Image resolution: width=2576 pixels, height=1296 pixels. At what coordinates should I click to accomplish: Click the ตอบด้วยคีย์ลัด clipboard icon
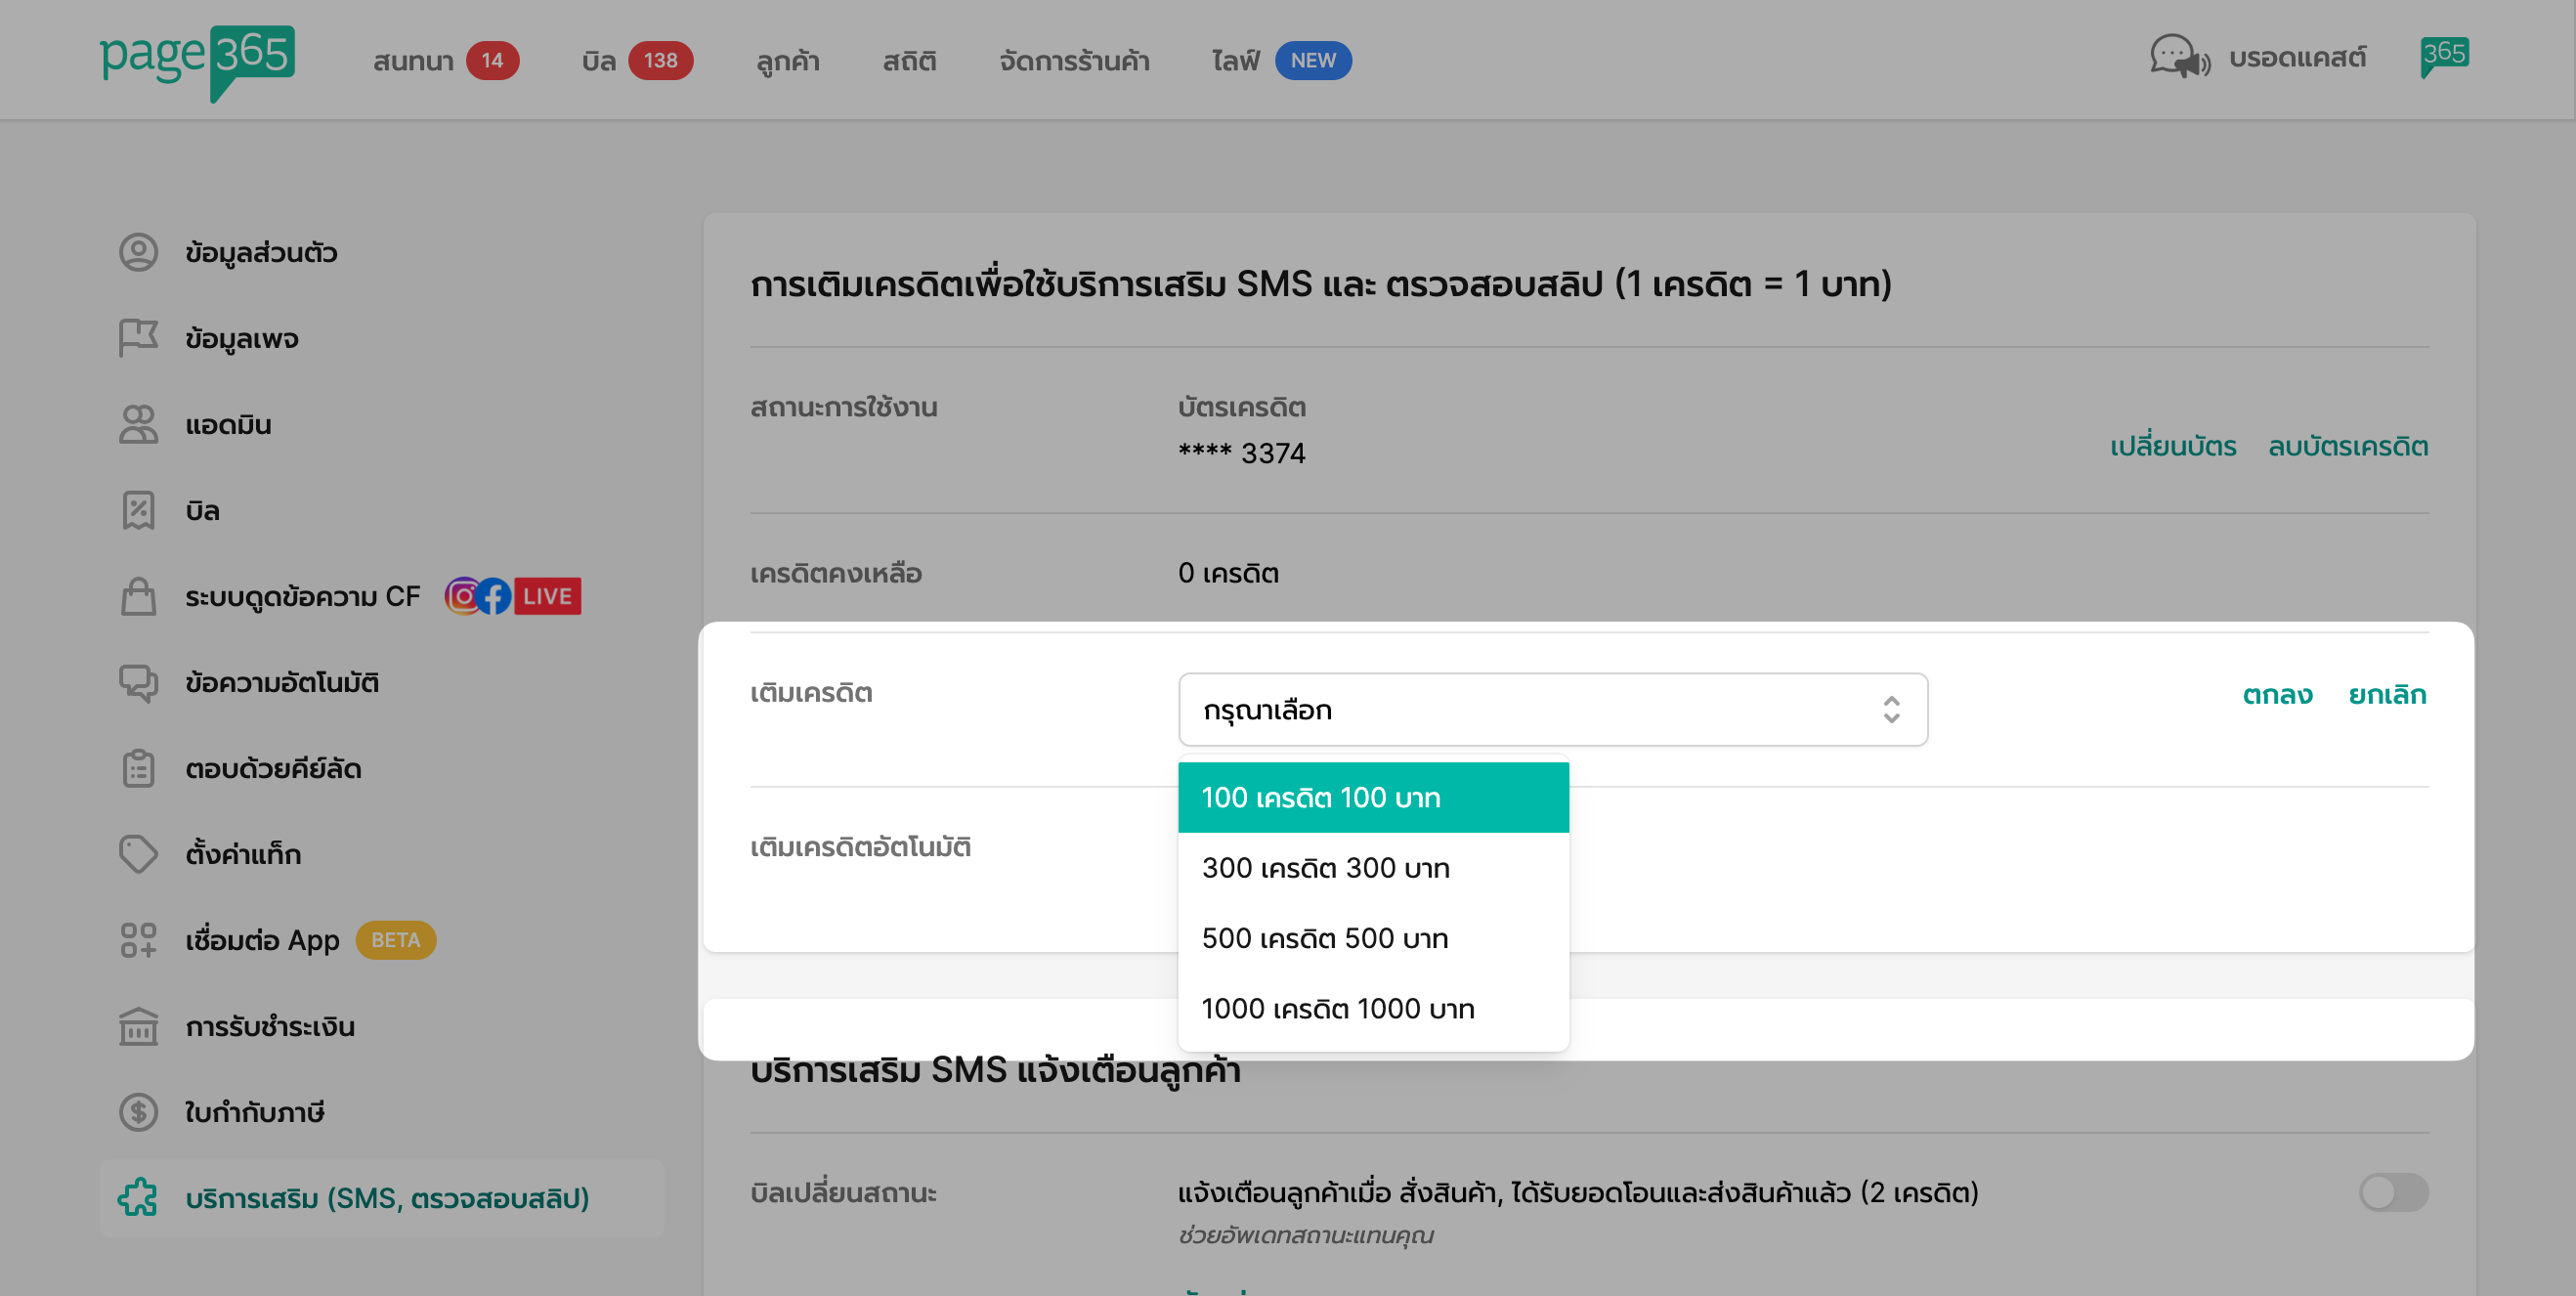click(x=138, y=768)
